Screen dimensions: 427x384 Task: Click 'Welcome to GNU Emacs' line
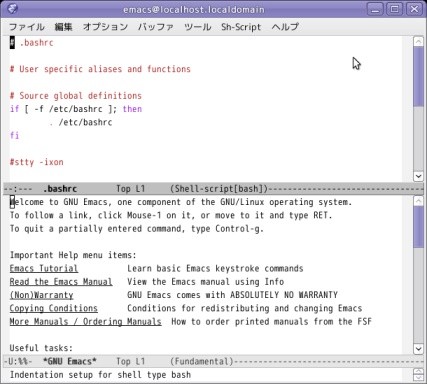coord(181,202)
